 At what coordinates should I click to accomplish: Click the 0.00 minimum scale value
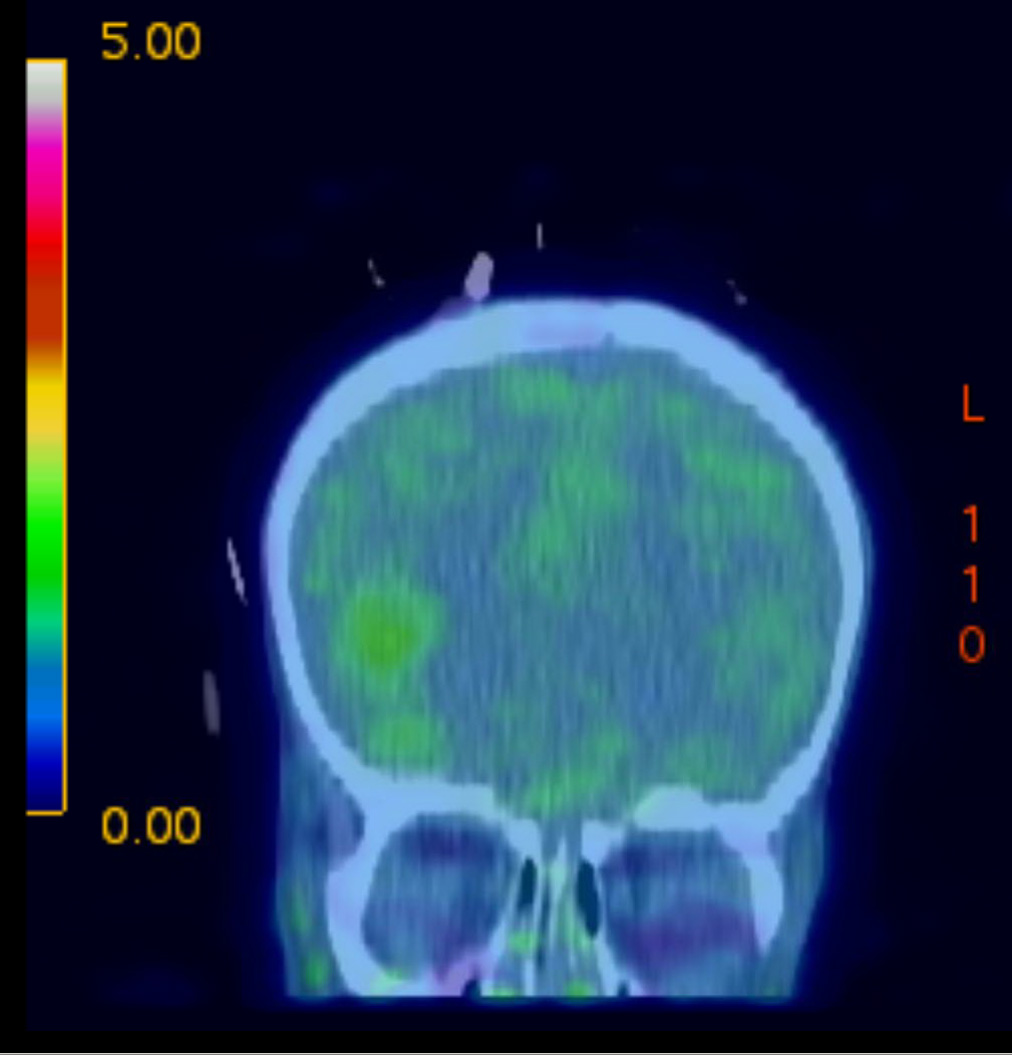click(150, 827)
